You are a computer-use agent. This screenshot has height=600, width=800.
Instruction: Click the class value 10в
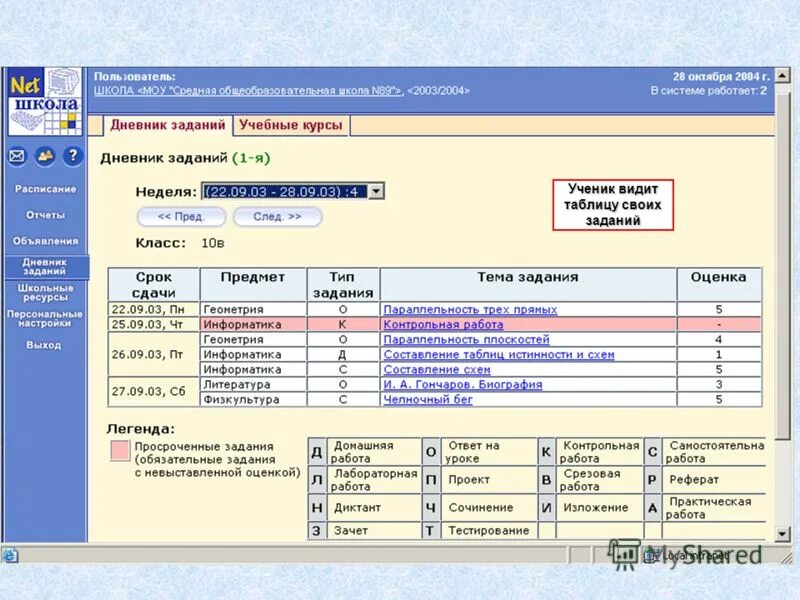pyautogui.click(x=213, y=243)
